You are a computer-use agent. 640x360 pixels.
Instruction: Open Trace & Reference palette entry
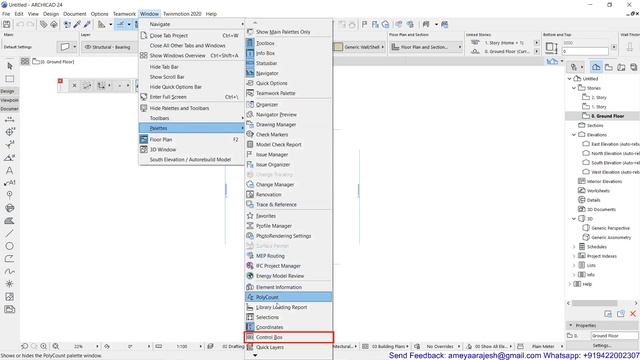(x=288, y=204)
